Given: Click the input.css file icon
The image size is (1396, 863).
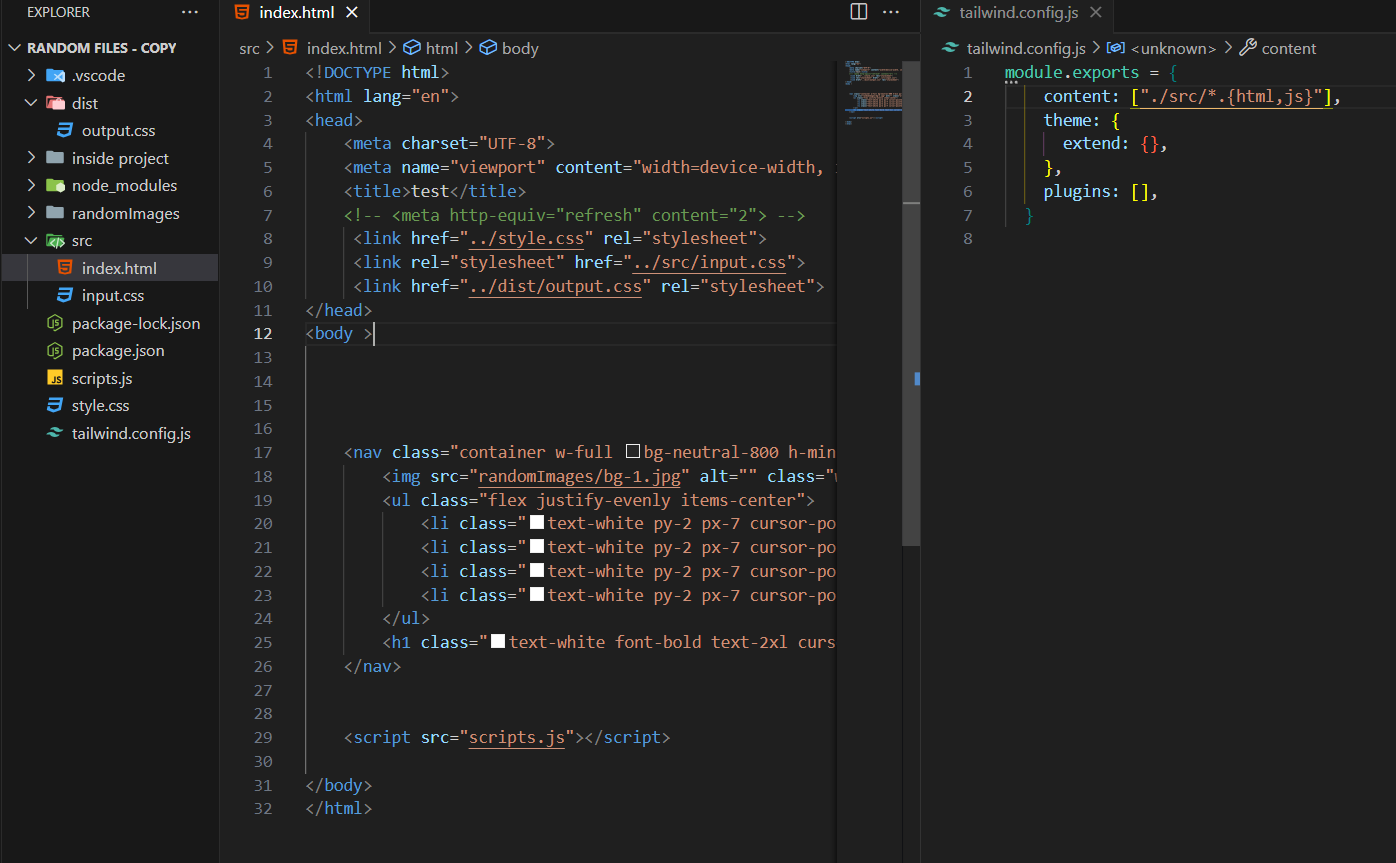Looking at the screenshot, I should coord(65,295).
